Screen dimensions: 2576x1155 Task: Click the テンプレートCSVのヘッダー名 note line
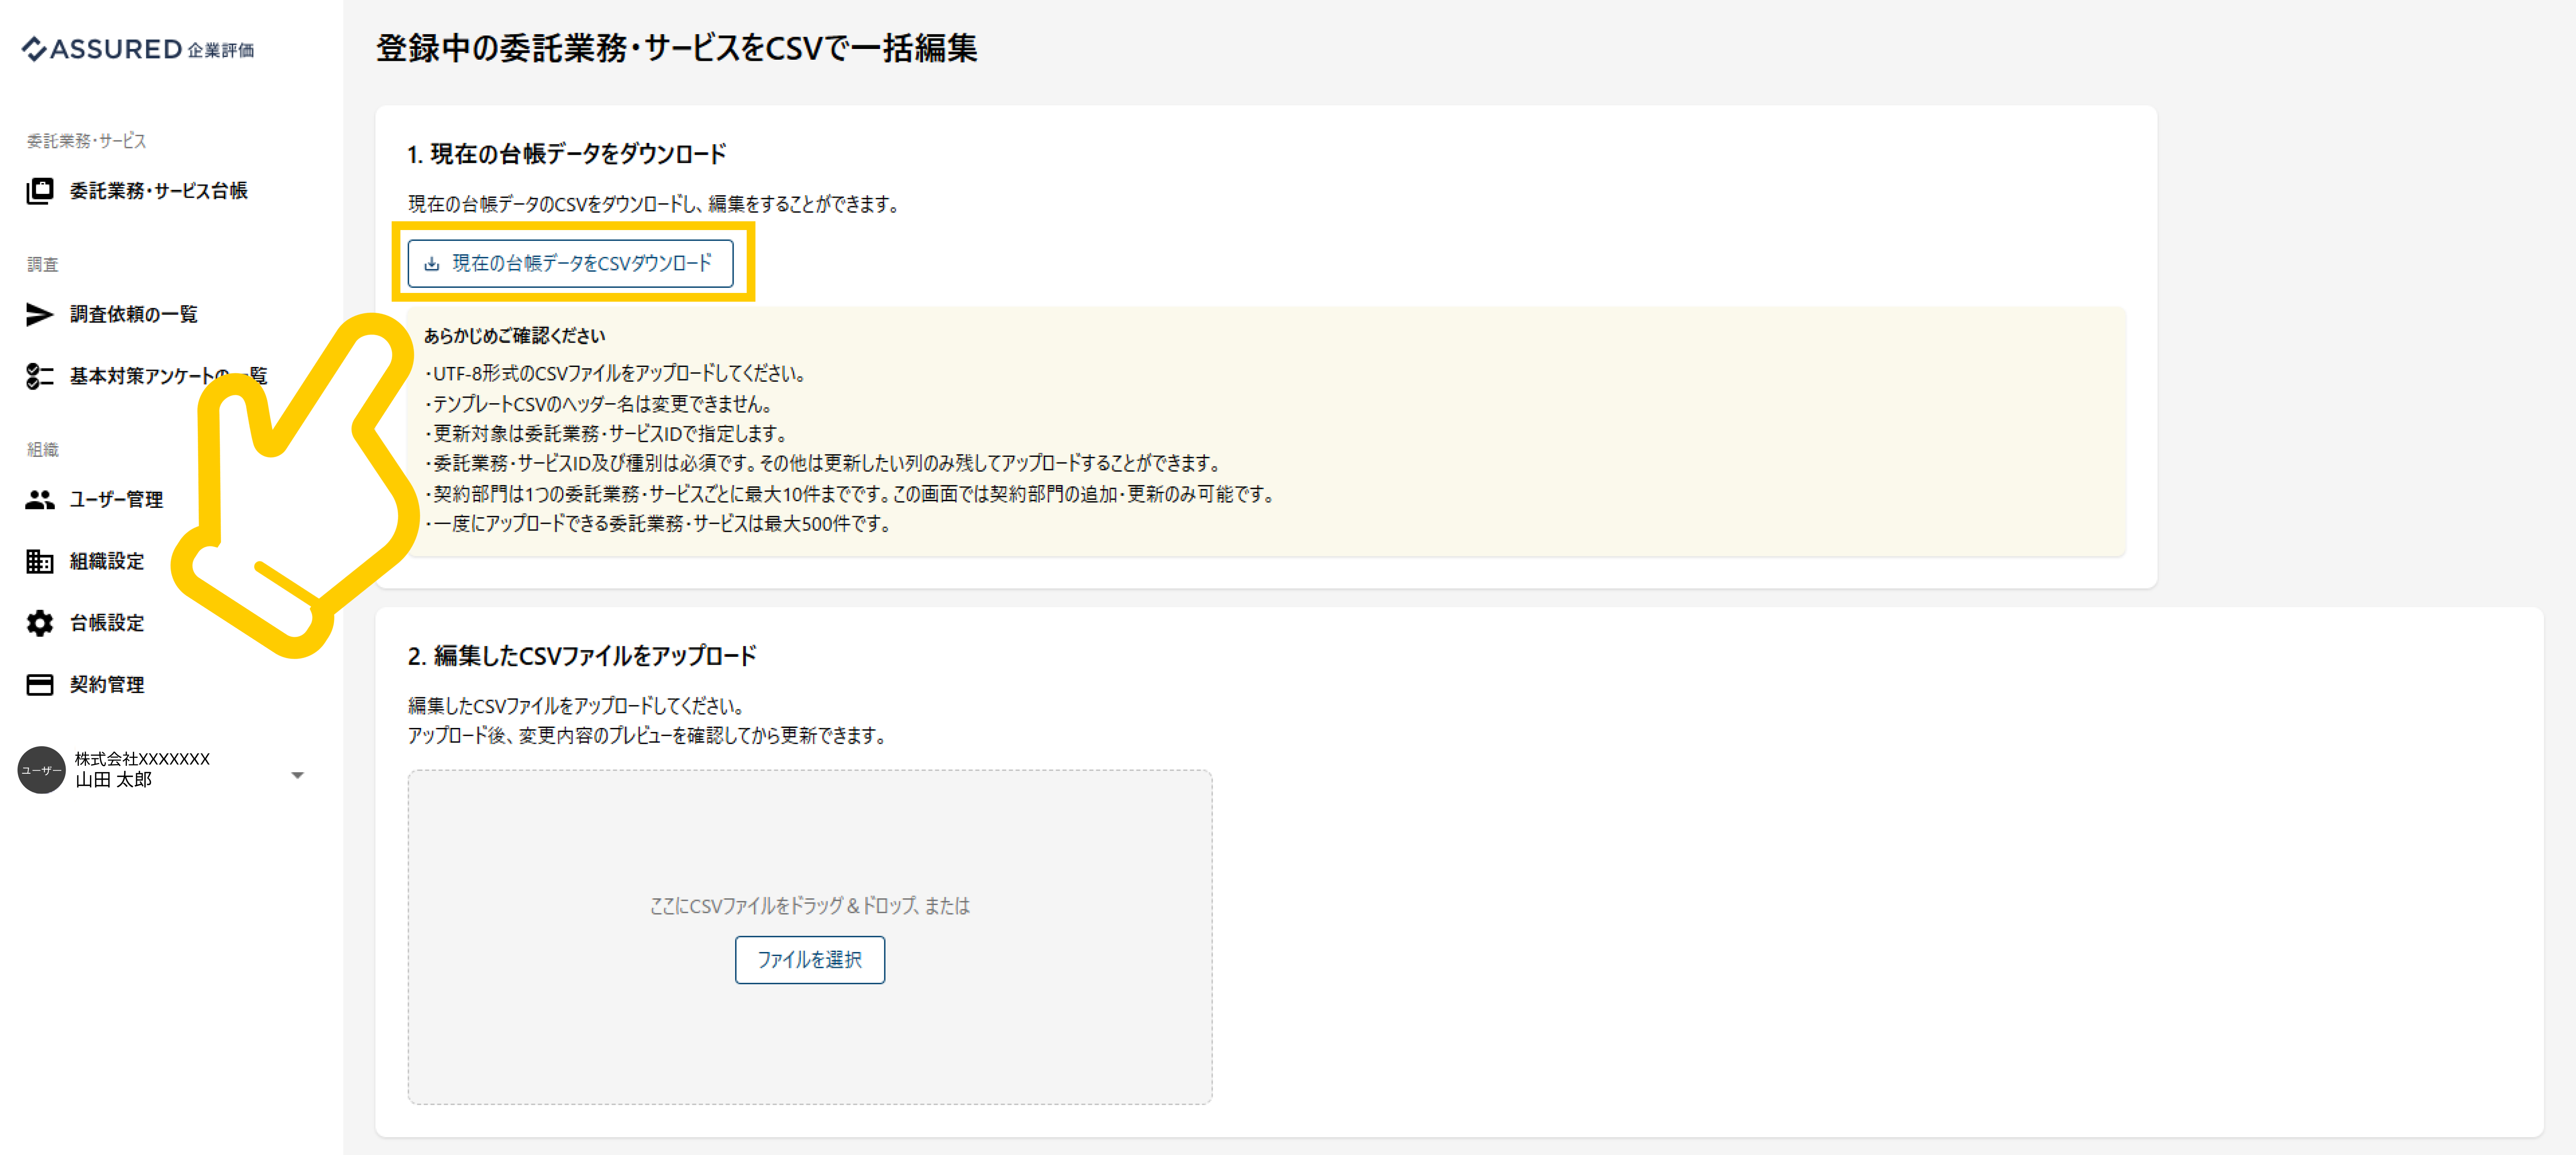tap(599, 404)
